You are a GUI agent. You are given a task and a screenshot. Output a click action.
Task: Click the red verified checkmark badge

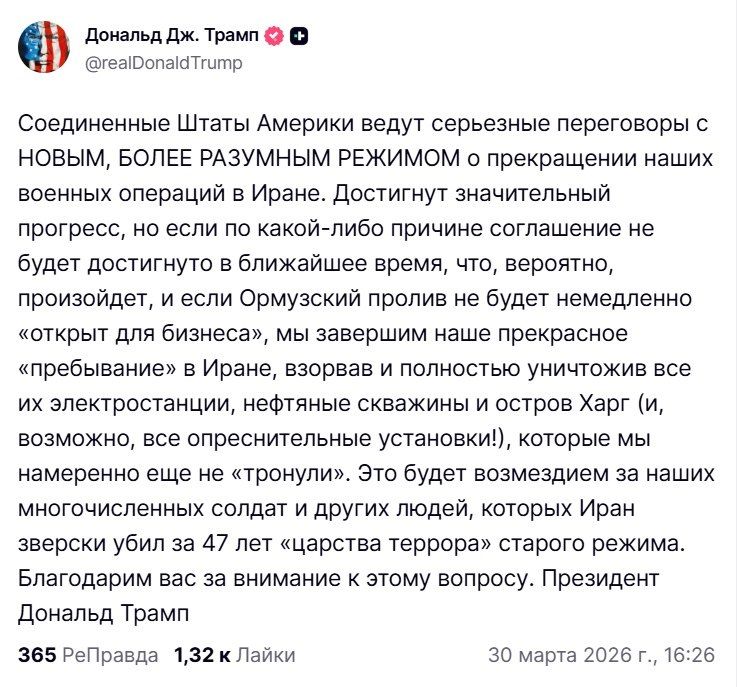click(x=275, y=37)
